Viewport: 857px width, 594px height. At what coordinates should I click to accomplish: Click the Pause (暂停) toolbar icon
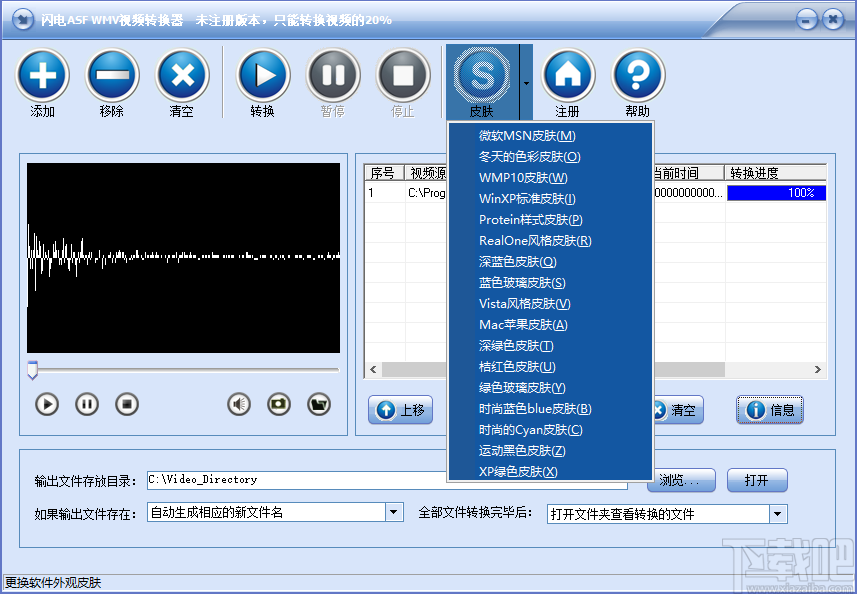pyautogui.click(x=333, y=75)
